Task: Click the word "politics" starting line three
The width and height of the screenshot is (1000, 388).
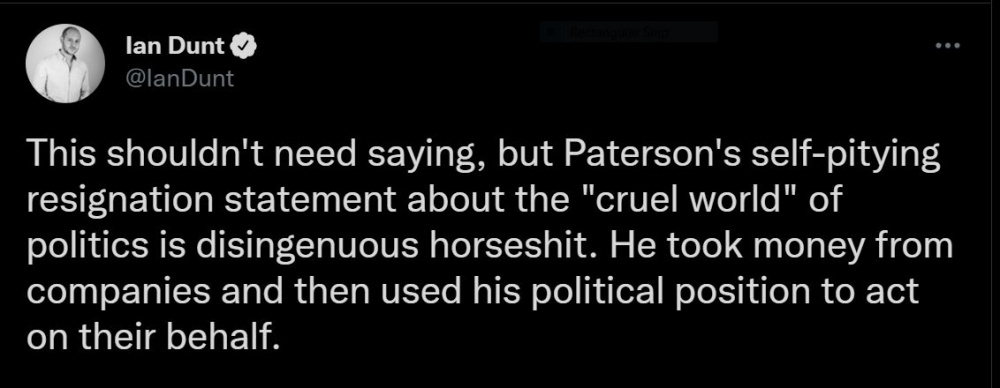Action: 86,246
